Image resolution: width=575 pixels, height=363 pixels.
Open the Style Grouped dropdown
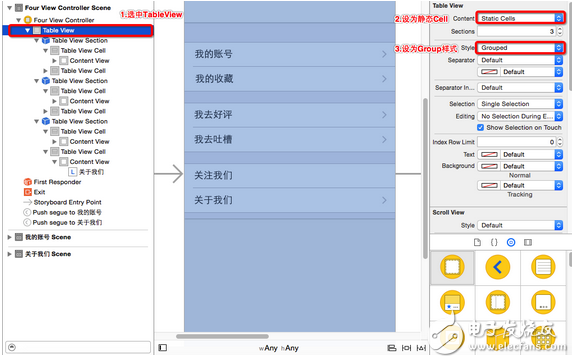[520, 48]
